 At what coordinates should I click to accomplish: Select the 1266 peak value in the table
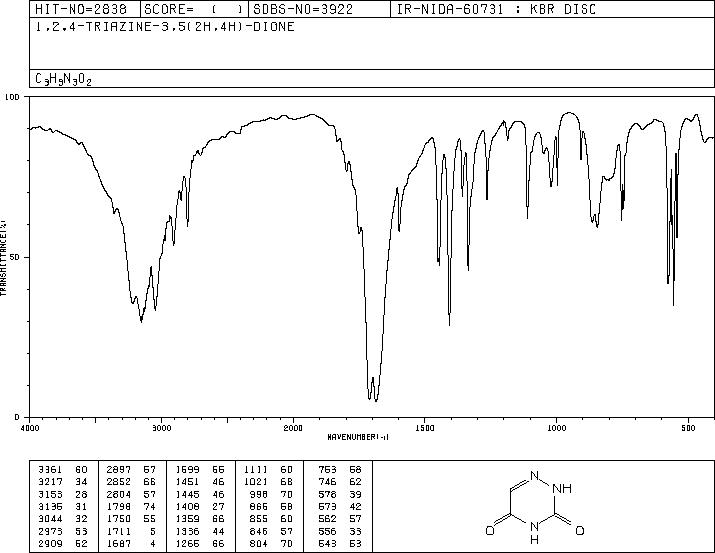(187, 543)
